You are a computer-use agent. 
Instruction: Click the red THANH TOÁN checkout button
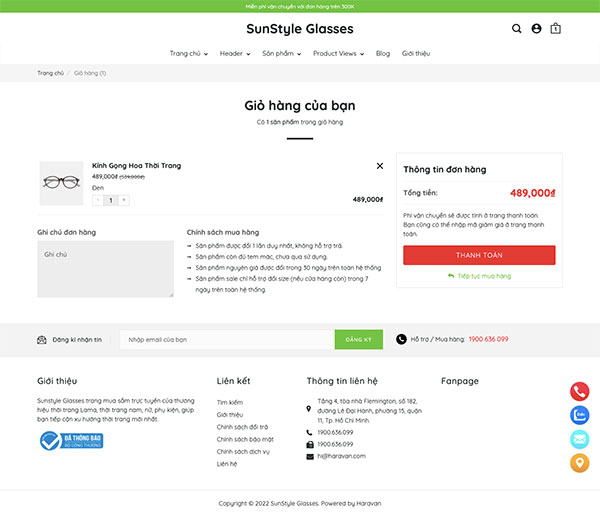(x=479, y=255)
